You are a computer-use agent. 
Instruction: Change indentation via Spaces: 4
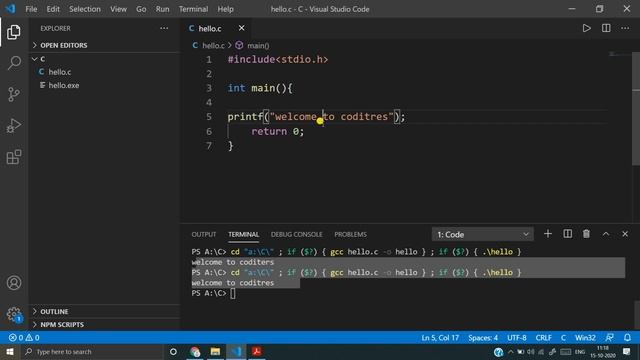click(x=483, y=338)
